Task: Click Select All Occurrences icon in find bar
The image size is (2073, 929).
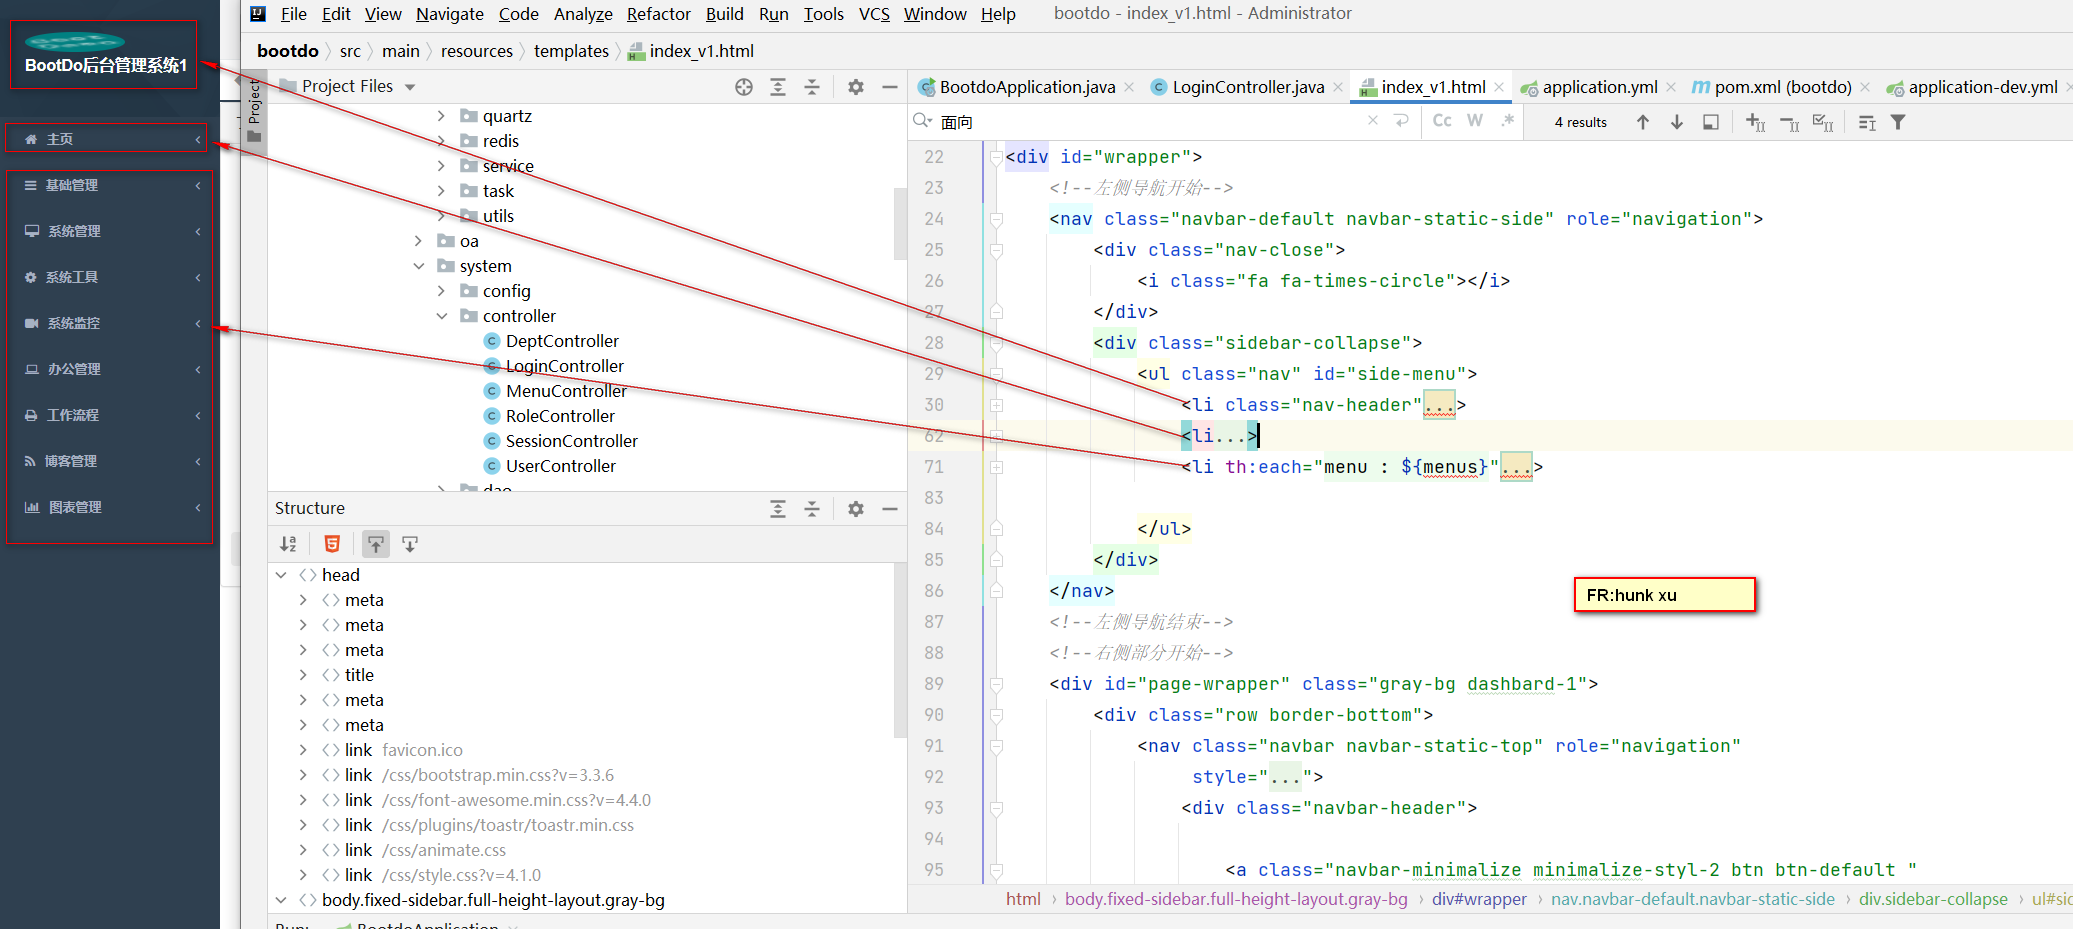Action: coord(1823,122)
